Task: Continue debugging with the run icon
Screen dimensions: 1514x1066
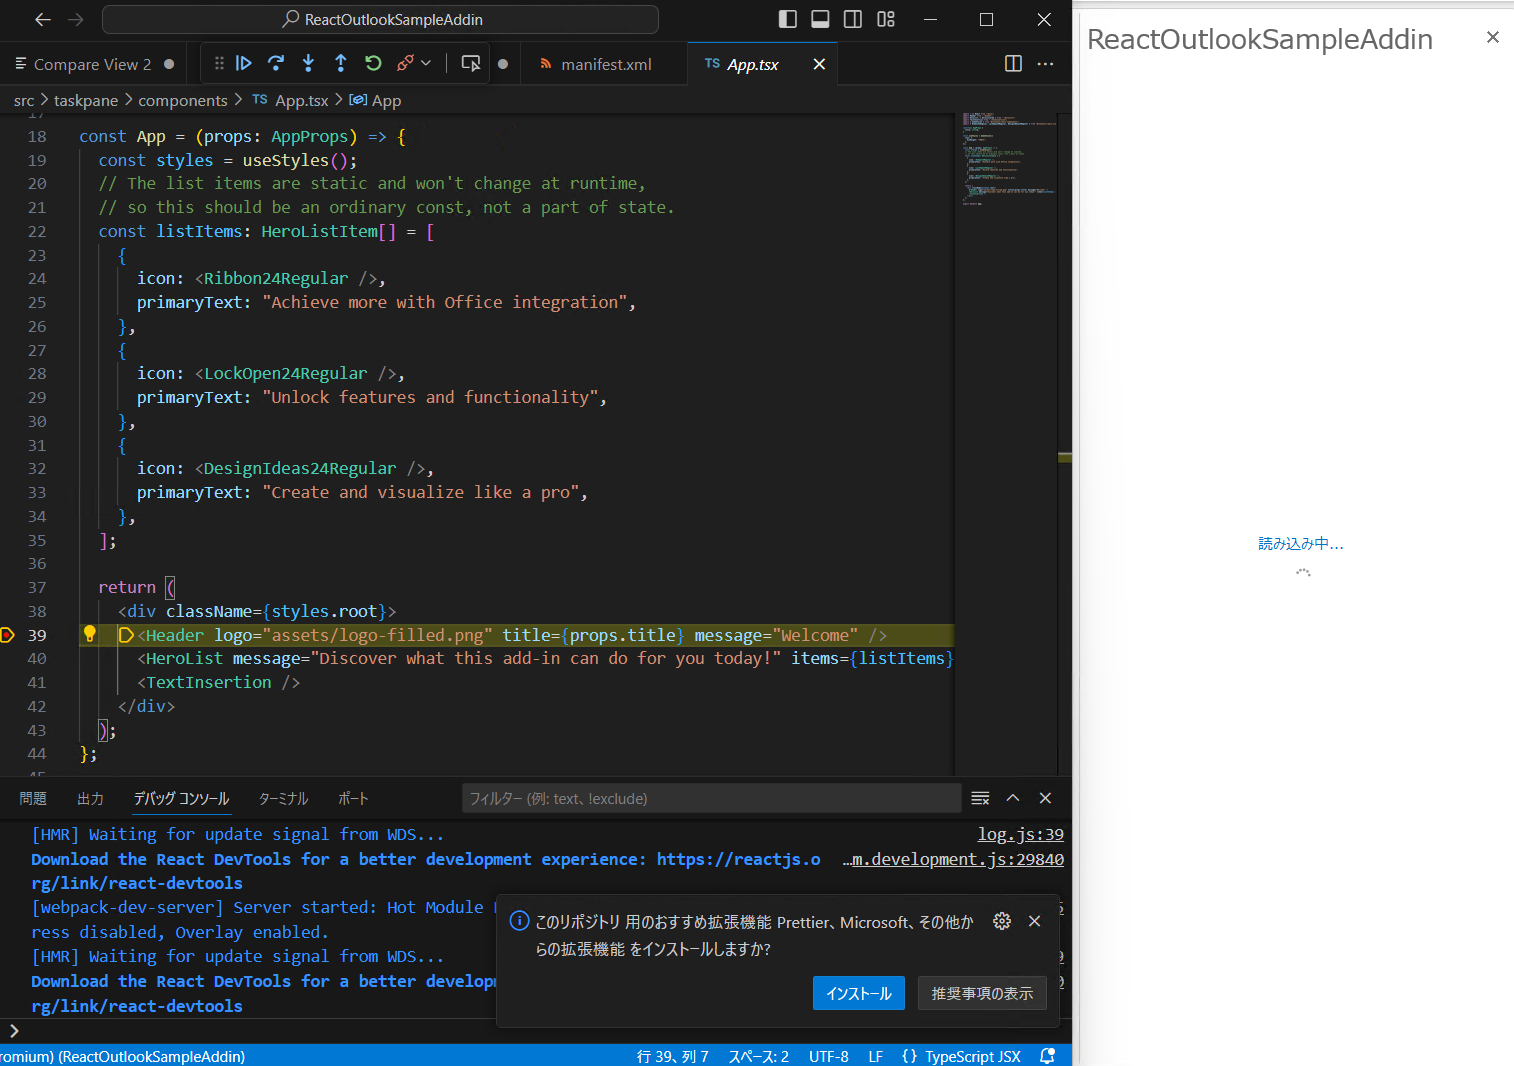Action: [243, 63]
